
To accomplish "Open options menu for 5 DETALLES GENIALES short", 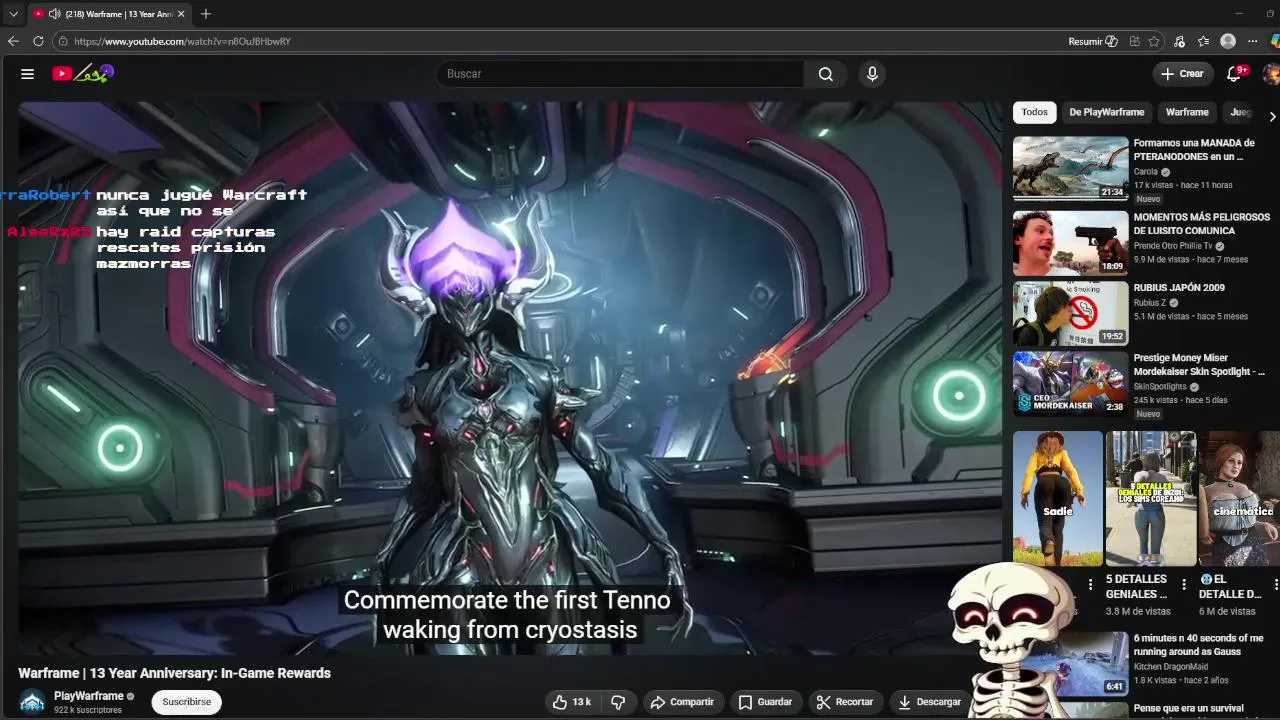I will [1184, 584].
